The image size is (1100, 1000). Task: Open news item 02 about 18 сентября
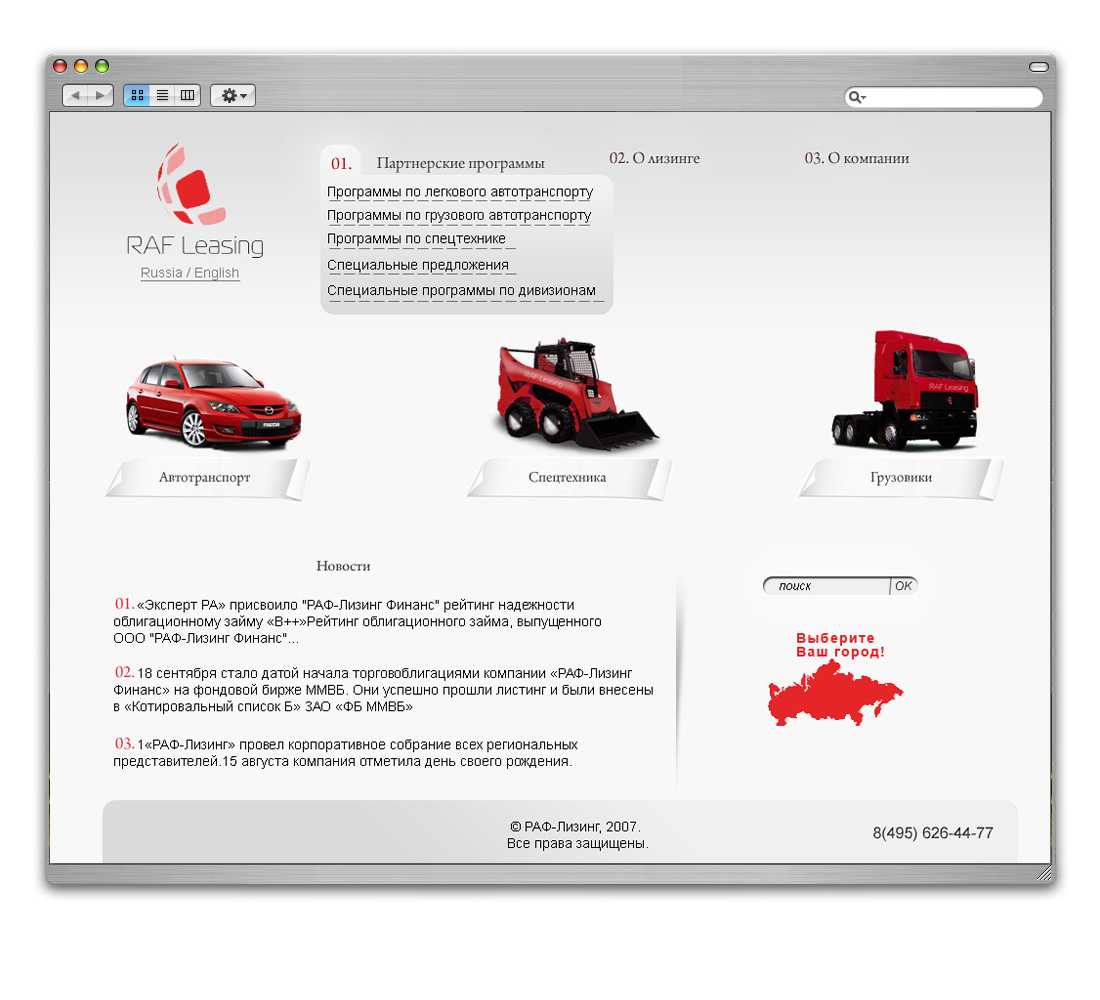(384, 689)
